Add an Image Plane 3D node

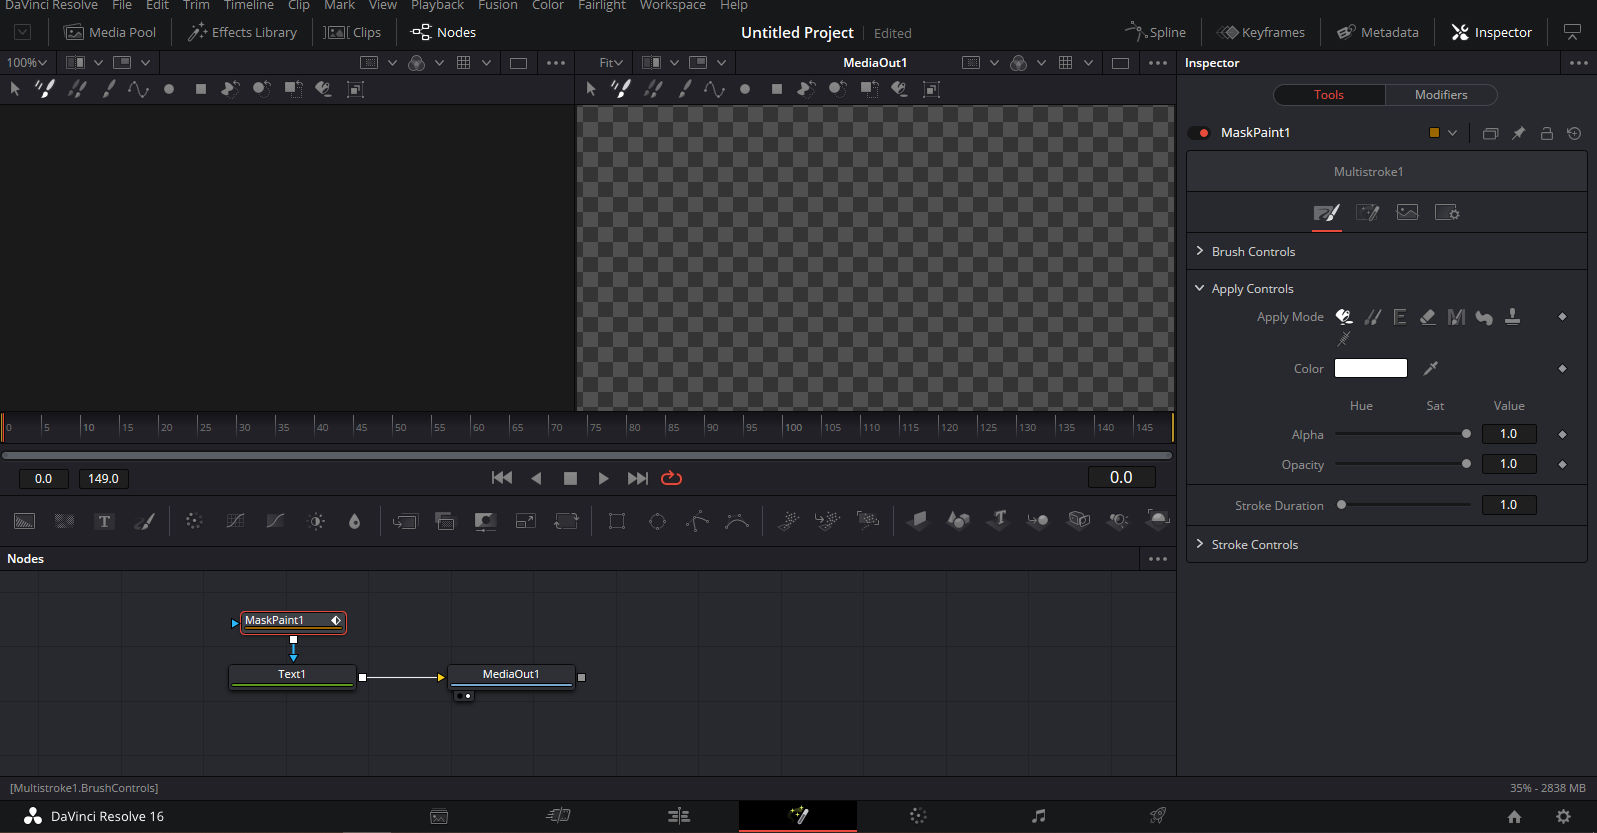918,521
